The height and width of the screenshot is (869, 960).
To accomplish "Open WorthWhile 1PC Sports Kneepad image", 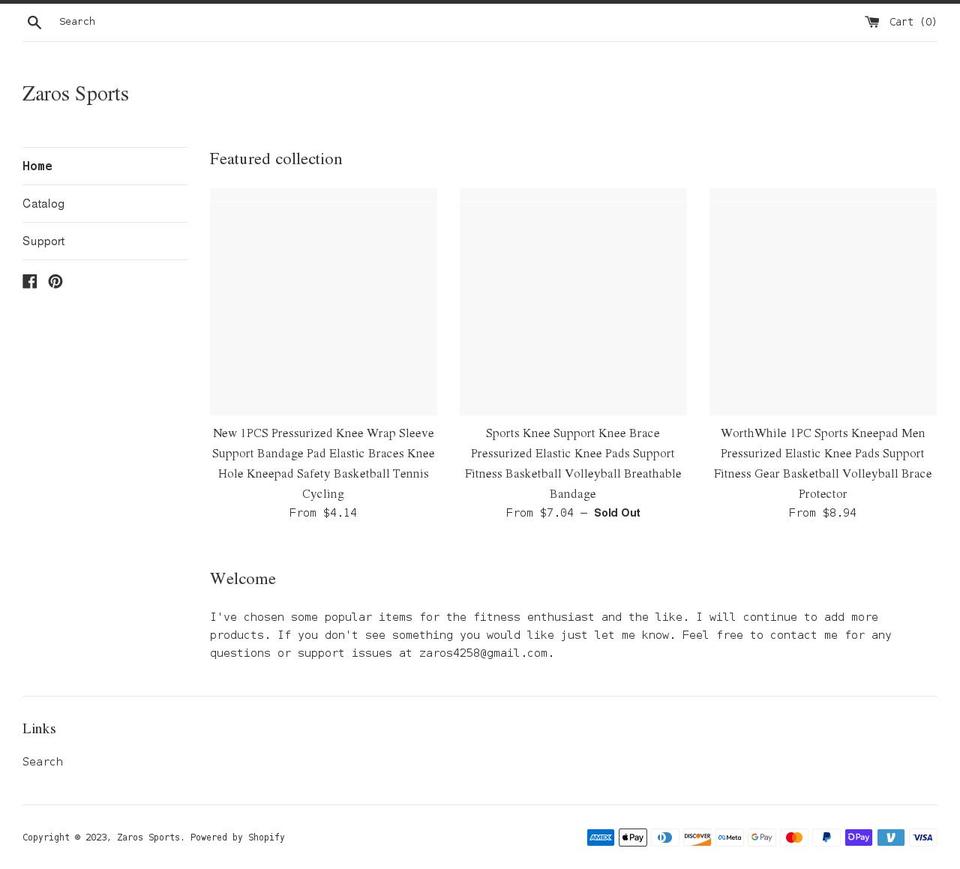I will [x=823, y=302].
